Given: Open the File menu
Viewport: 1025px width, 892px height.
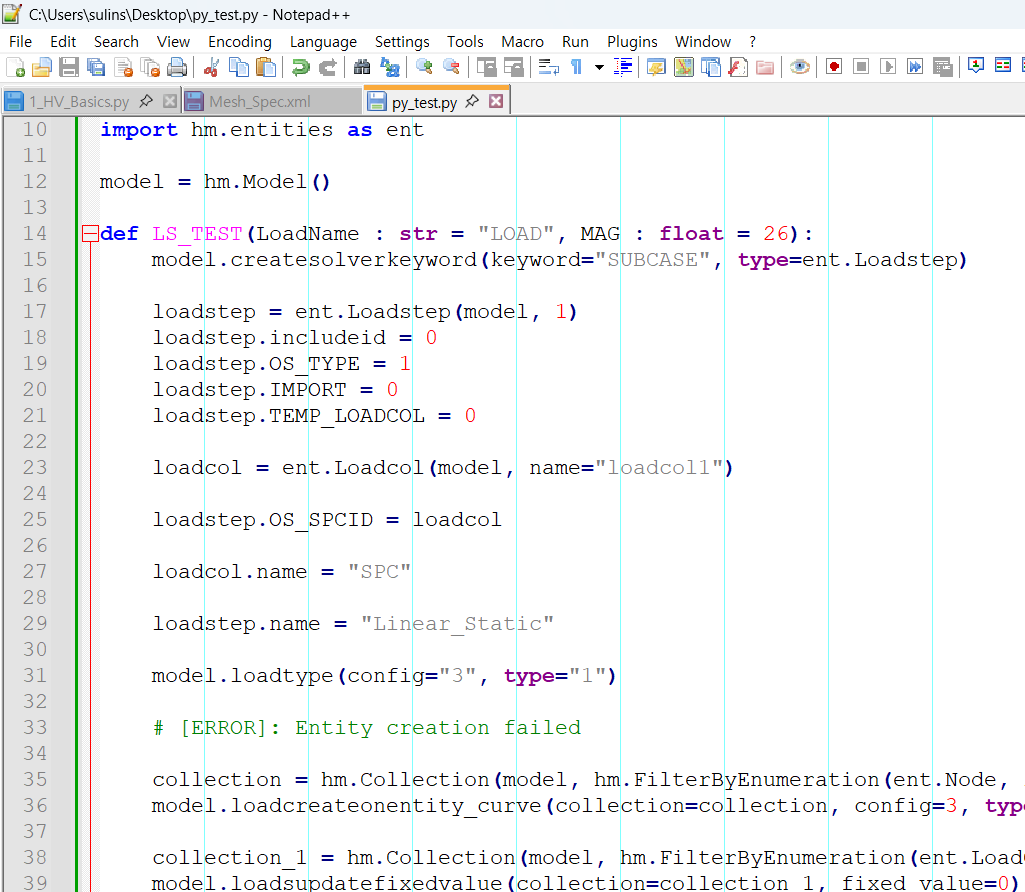Looking at the screenshot, I should click(x=20, y=42).
